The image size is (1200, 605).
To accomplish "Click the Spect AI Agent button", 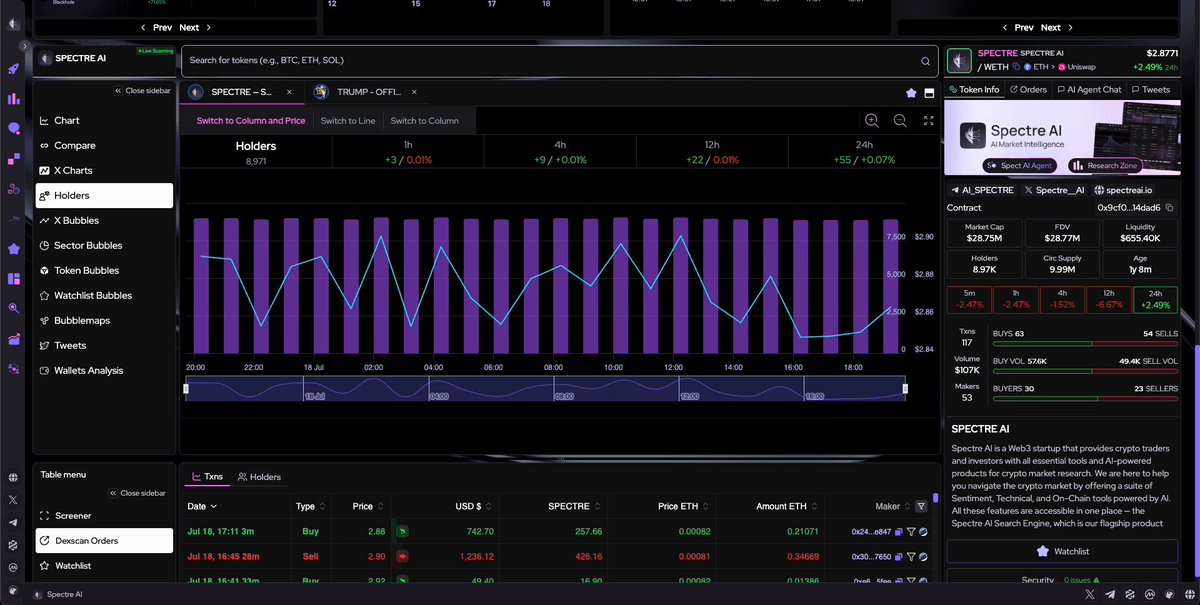I will tap(1022, 166).
